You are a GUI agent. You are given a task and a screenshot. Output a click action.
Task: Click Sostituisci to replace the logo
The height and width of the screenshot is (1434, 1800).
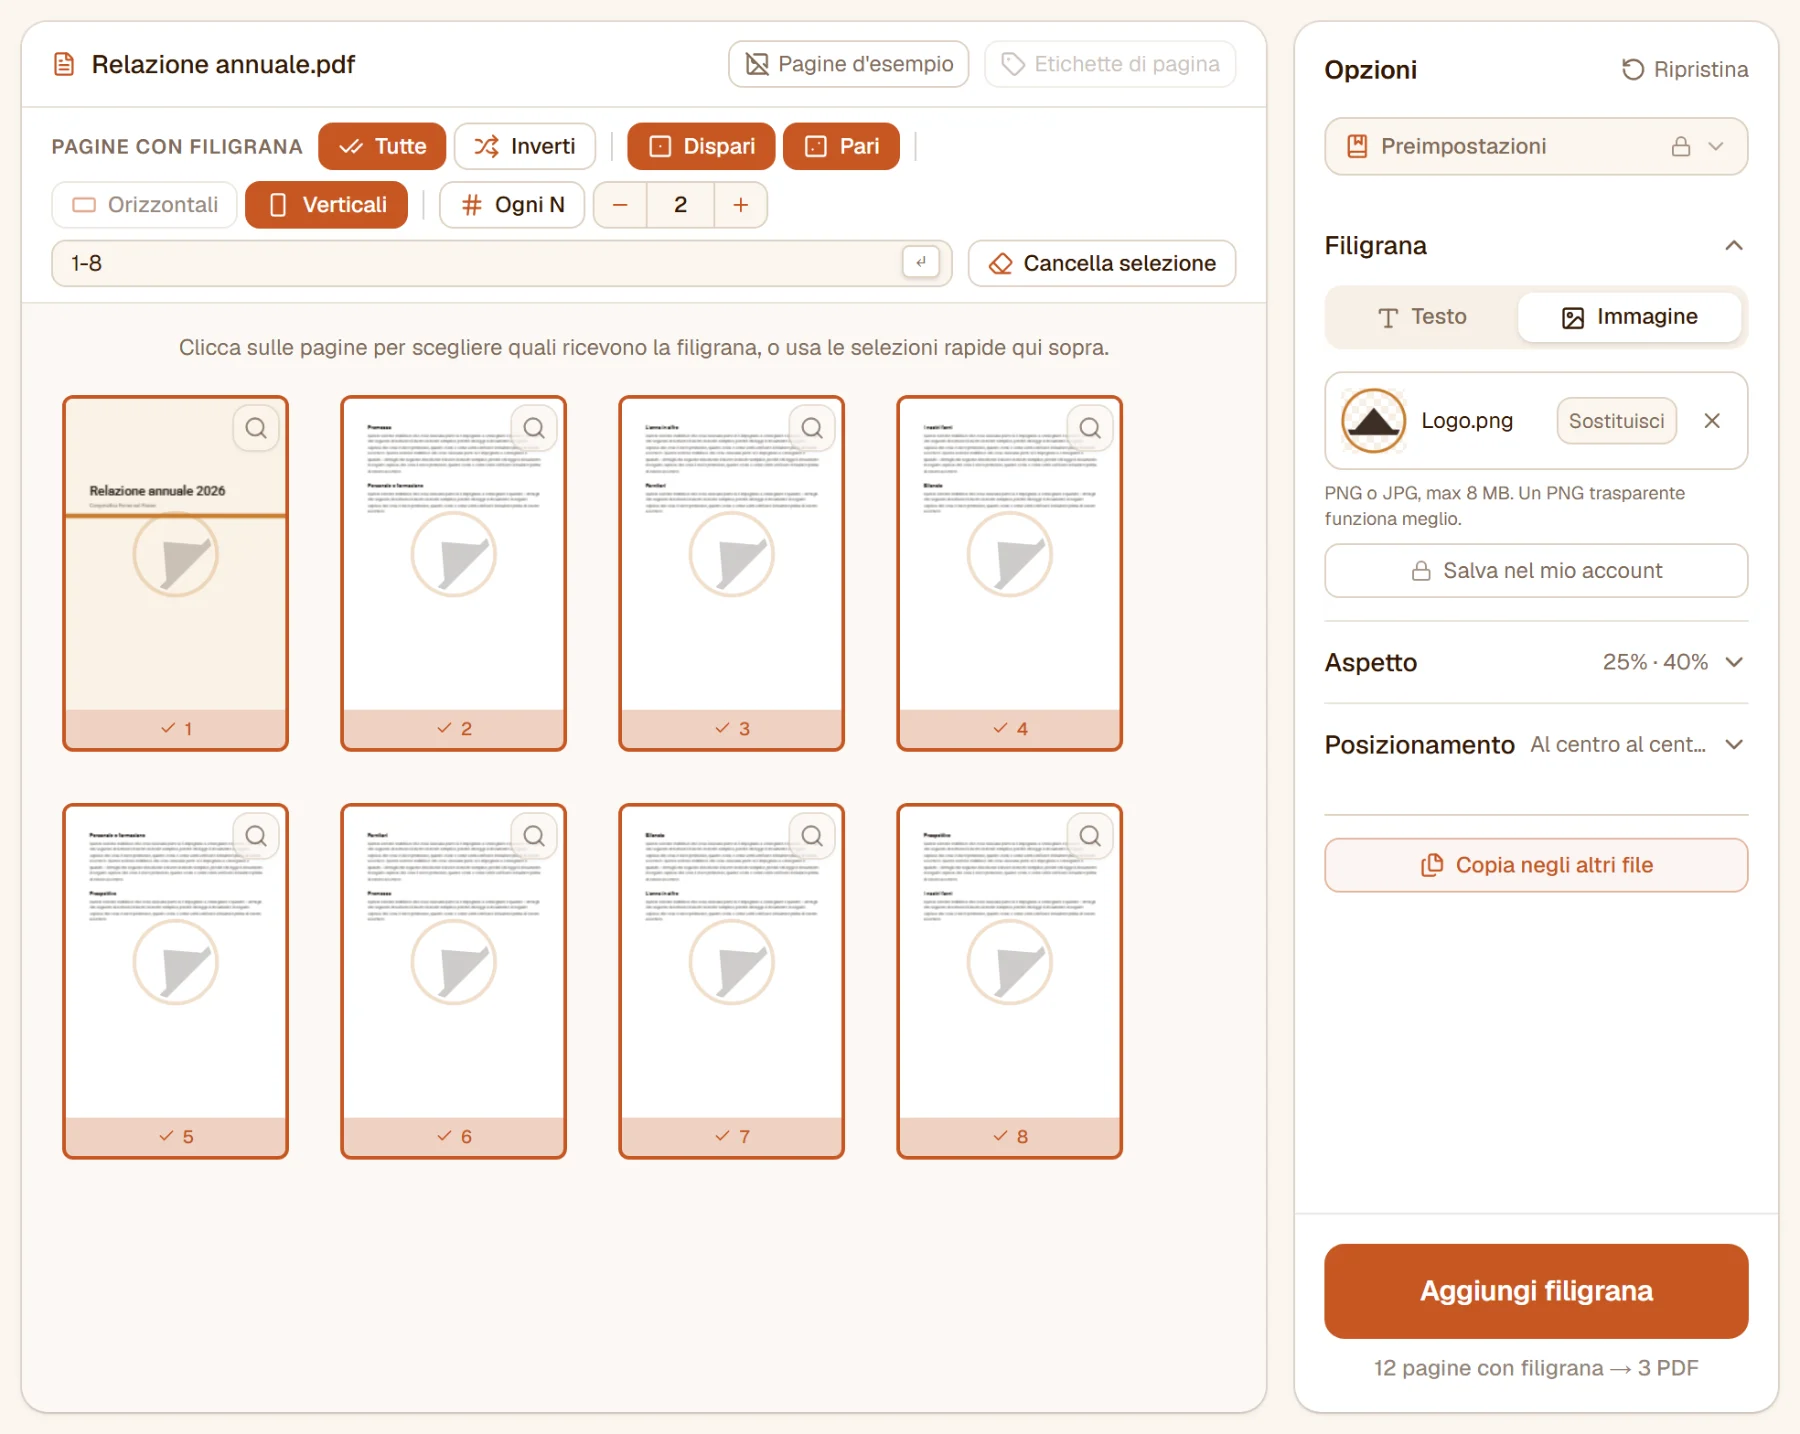[1616, 421]
